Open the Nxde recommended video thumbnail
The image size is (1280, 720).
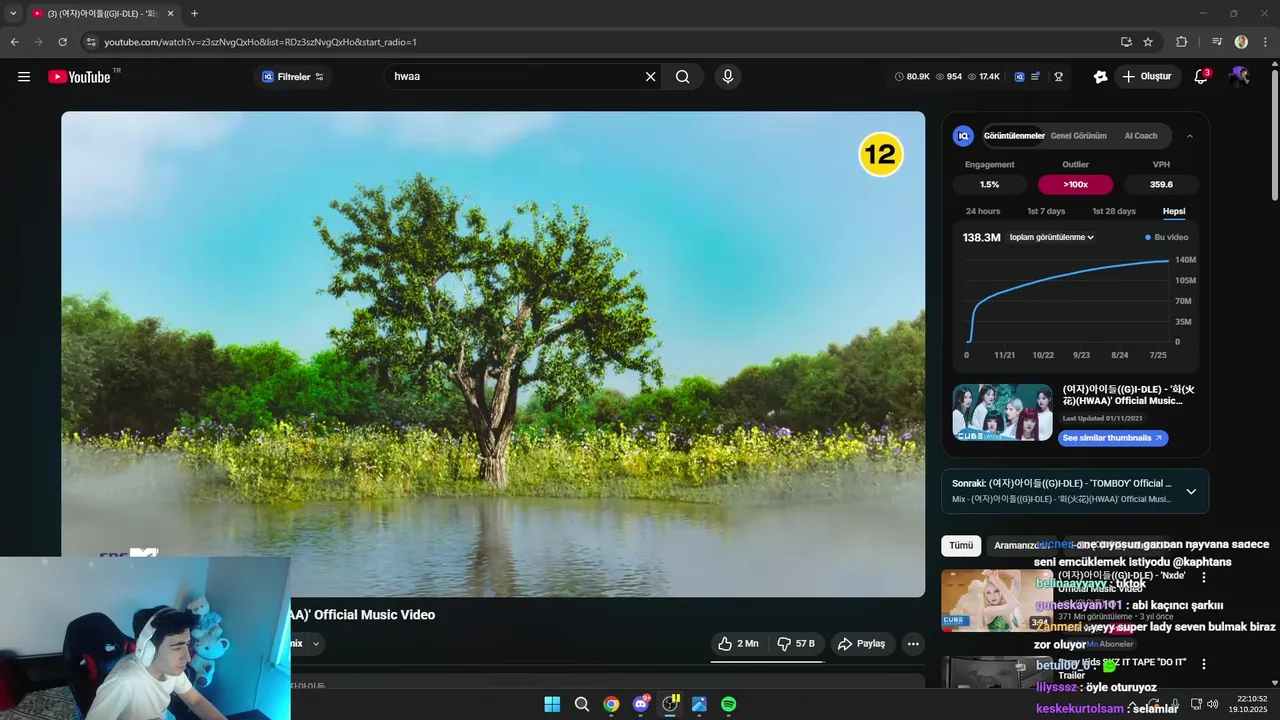pos(997,600)
